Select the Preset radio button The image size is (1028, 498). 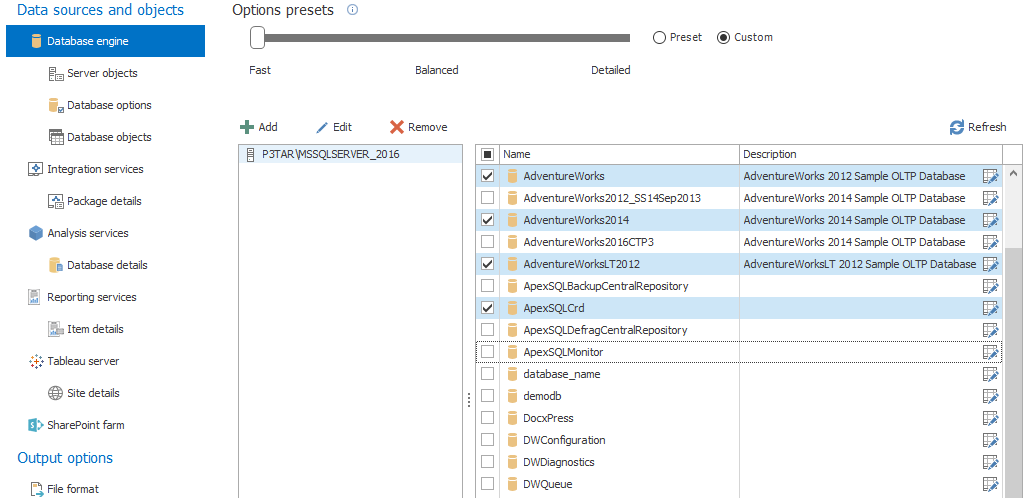pyautogui.click(x=659, y=37)
